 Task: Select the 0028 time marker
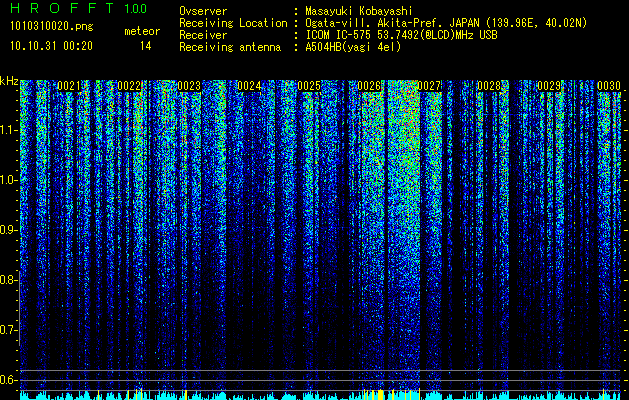pyautogui.click(x=489, y=86)
